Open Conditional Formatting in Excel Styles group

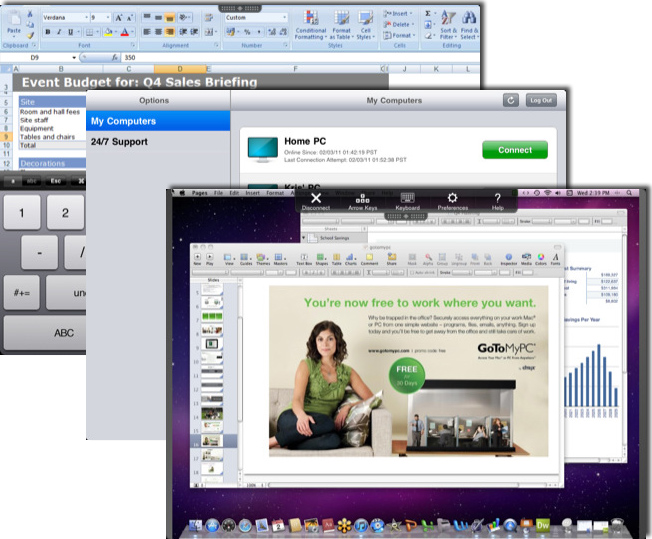pos(311,25)
